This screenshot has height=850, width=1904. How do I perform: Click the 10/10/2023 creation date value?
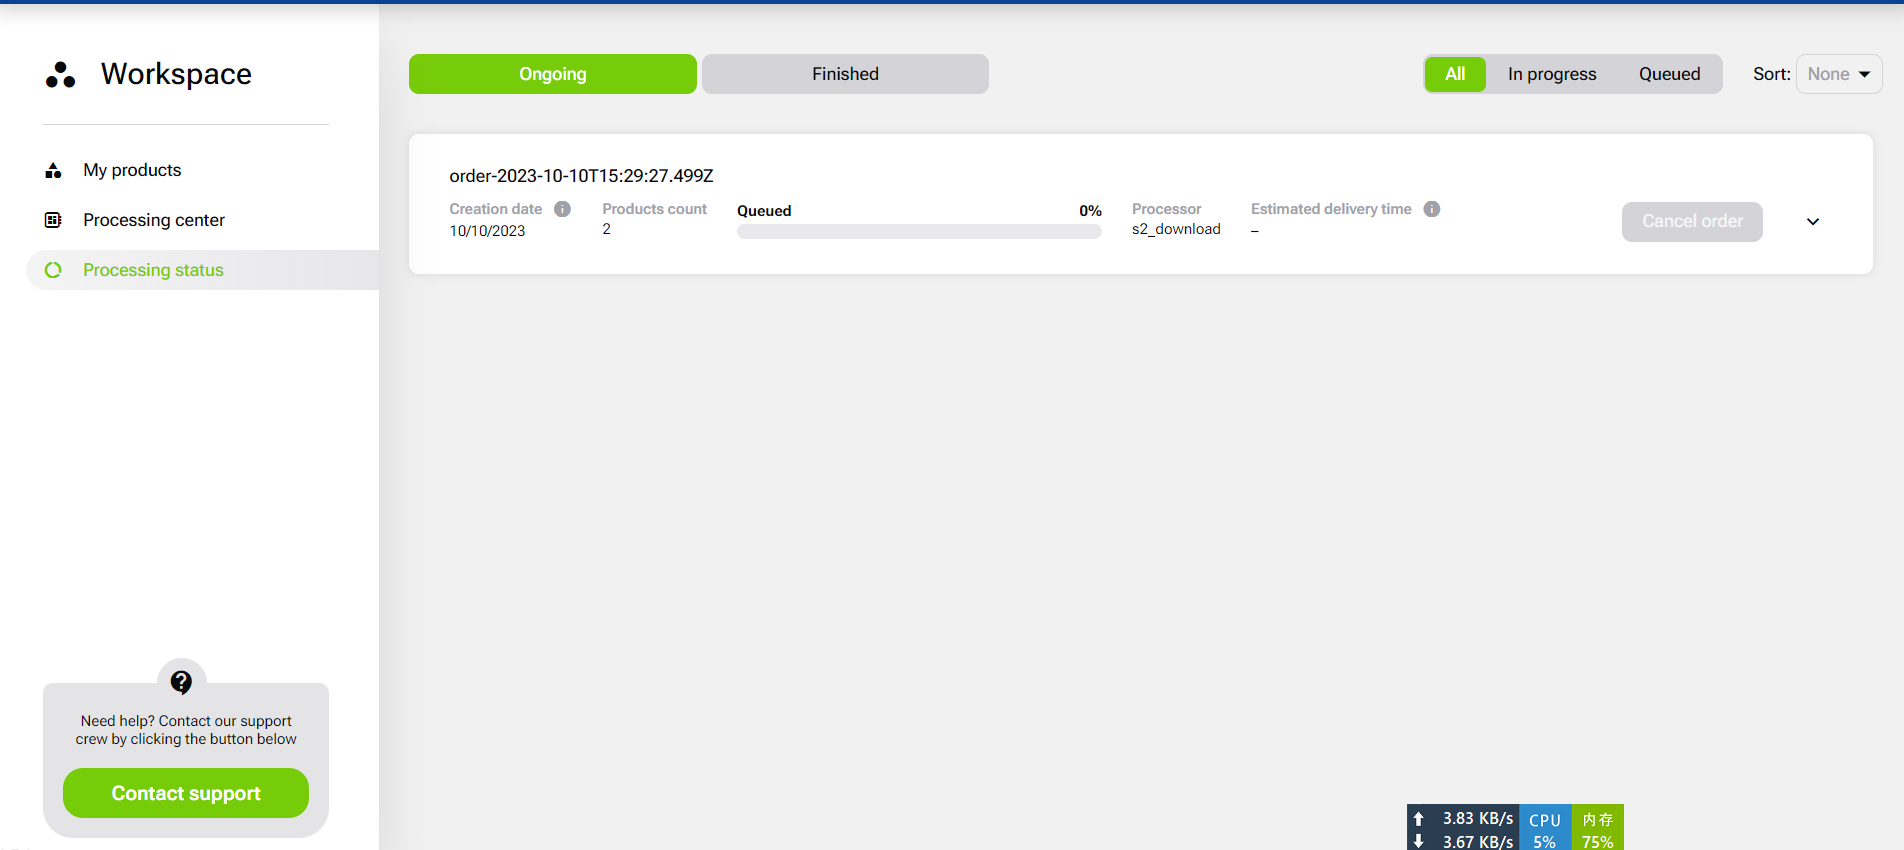pyautogui.click(x=487, y=231)
